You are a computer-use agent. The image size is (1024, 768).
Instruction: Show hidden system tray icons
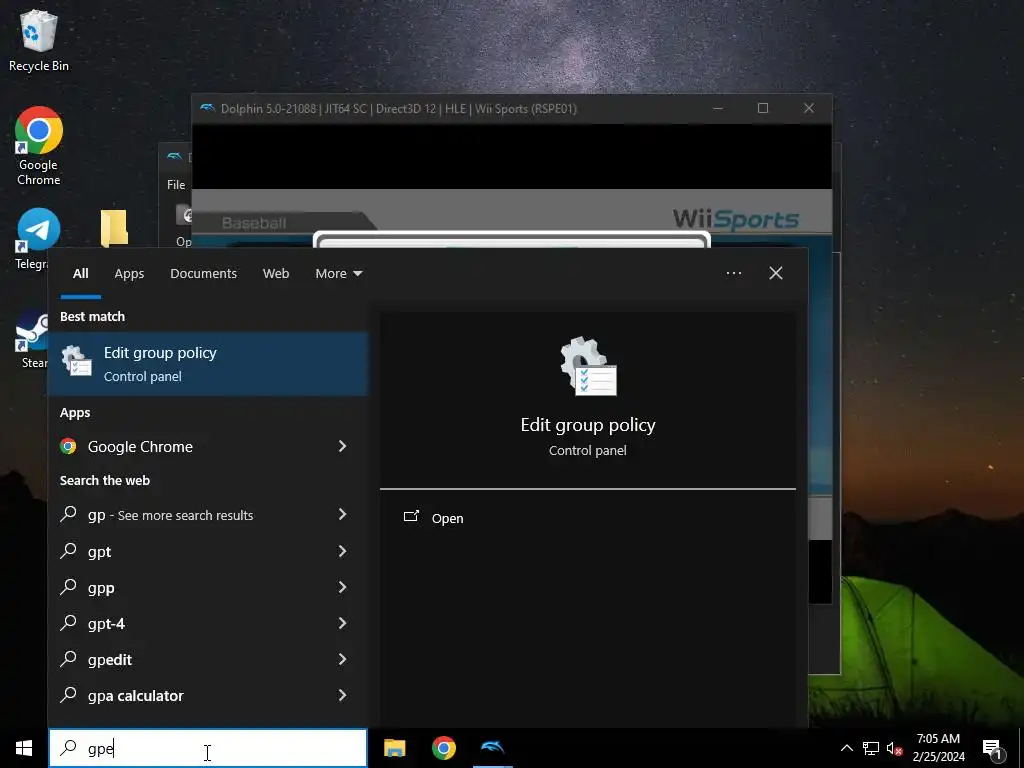point(846,748)
